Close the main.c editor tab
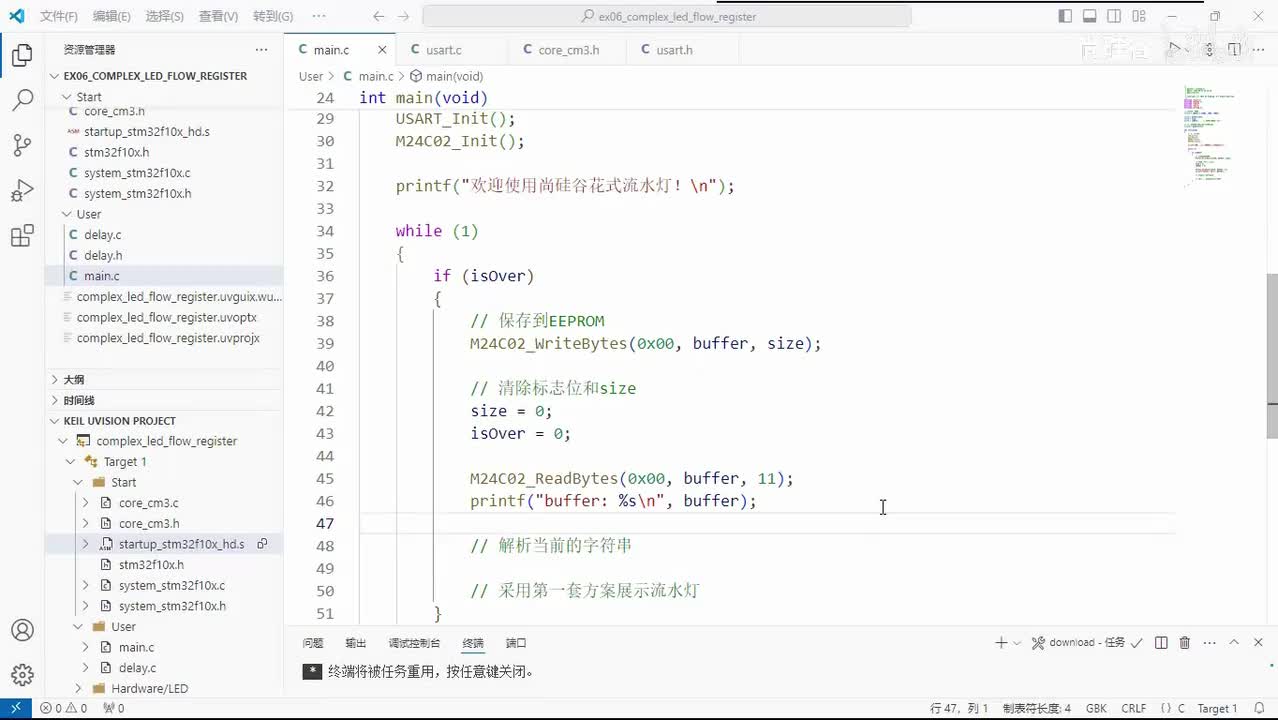The image size is (1278, 720). (382, 49)
